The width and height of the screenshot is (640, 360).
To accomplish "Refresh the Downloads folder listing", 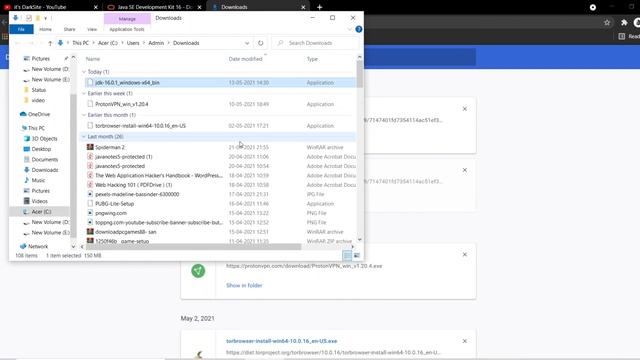I will click(x=260, y=43).
